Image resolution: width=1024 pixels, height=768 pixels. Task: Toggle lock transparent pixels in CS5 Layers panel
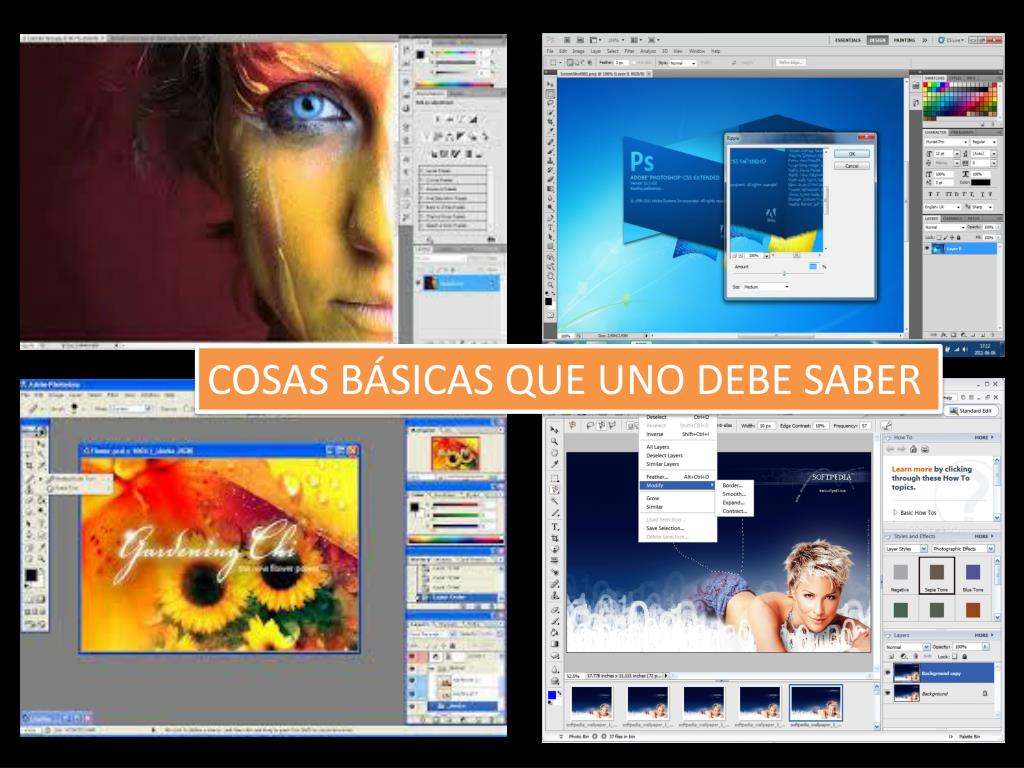940,237
